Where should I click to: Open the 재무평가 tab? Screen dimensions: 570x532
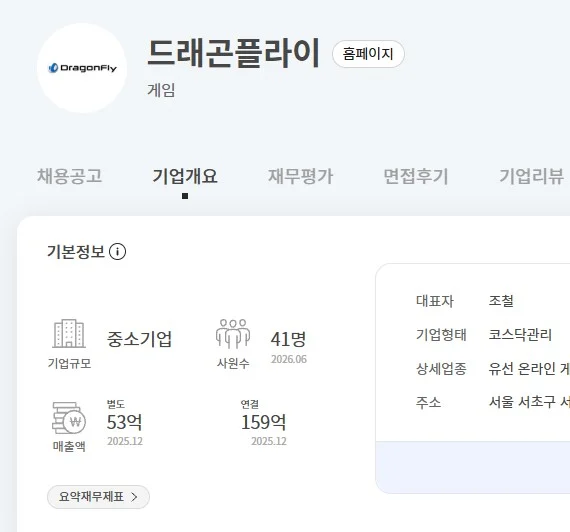(300, 176)
